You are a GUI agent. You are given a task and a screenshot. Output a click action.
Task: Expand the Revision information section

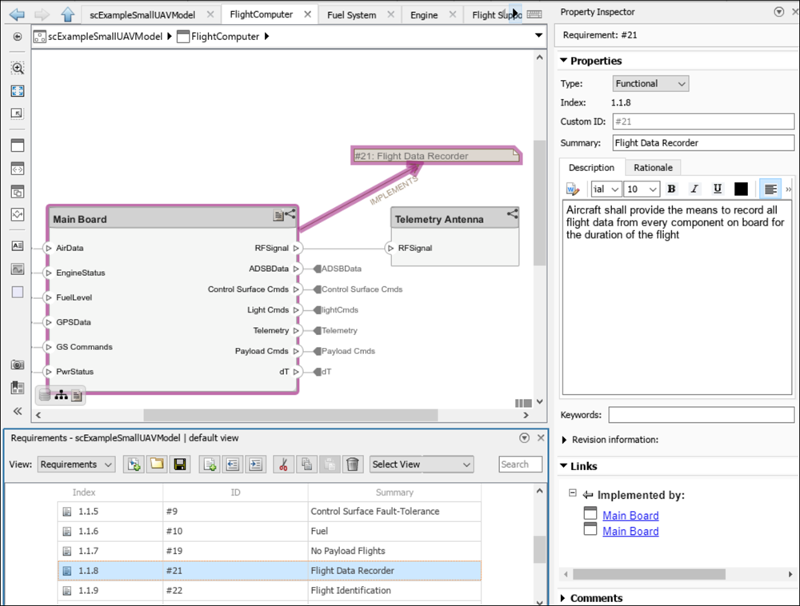pos(566,439)
